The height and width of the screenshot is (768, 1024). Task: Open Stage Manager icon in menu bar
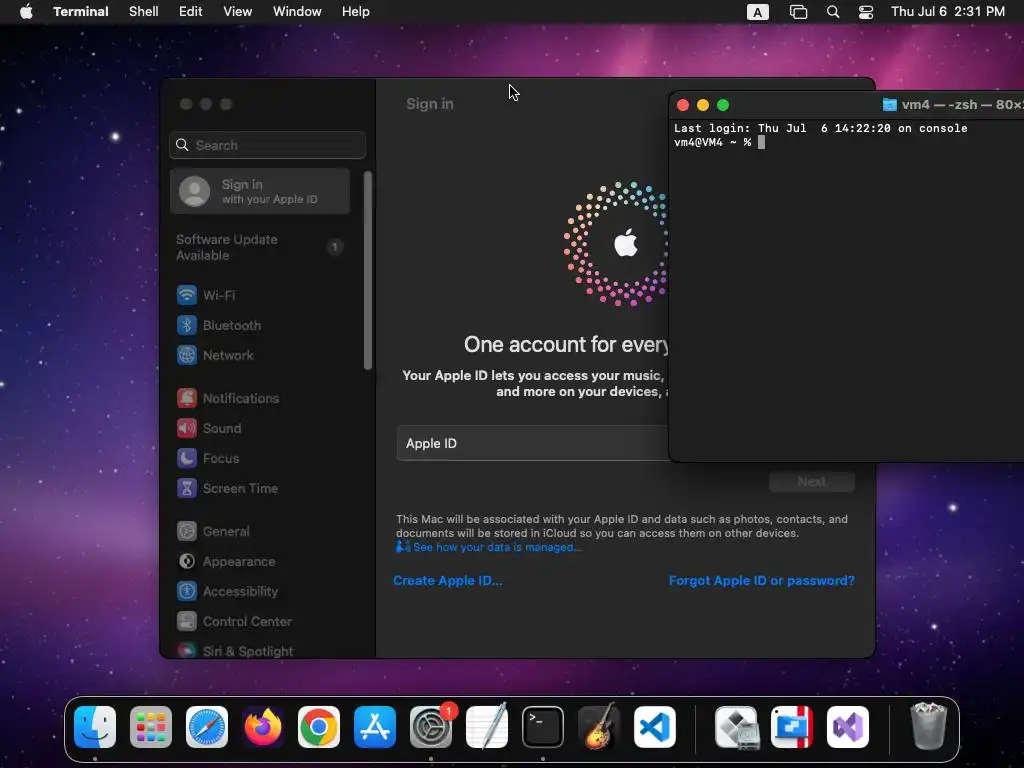[798, 12]
